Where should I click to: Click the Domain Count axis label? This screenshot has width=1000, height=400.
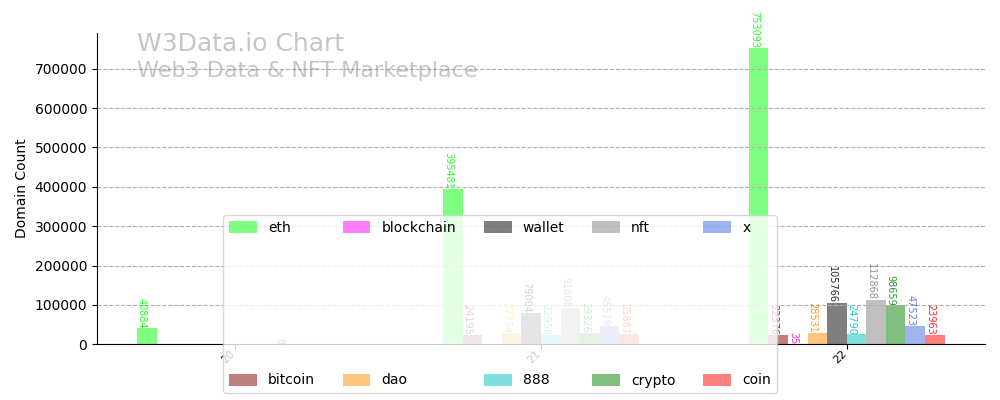coord(21,188)
